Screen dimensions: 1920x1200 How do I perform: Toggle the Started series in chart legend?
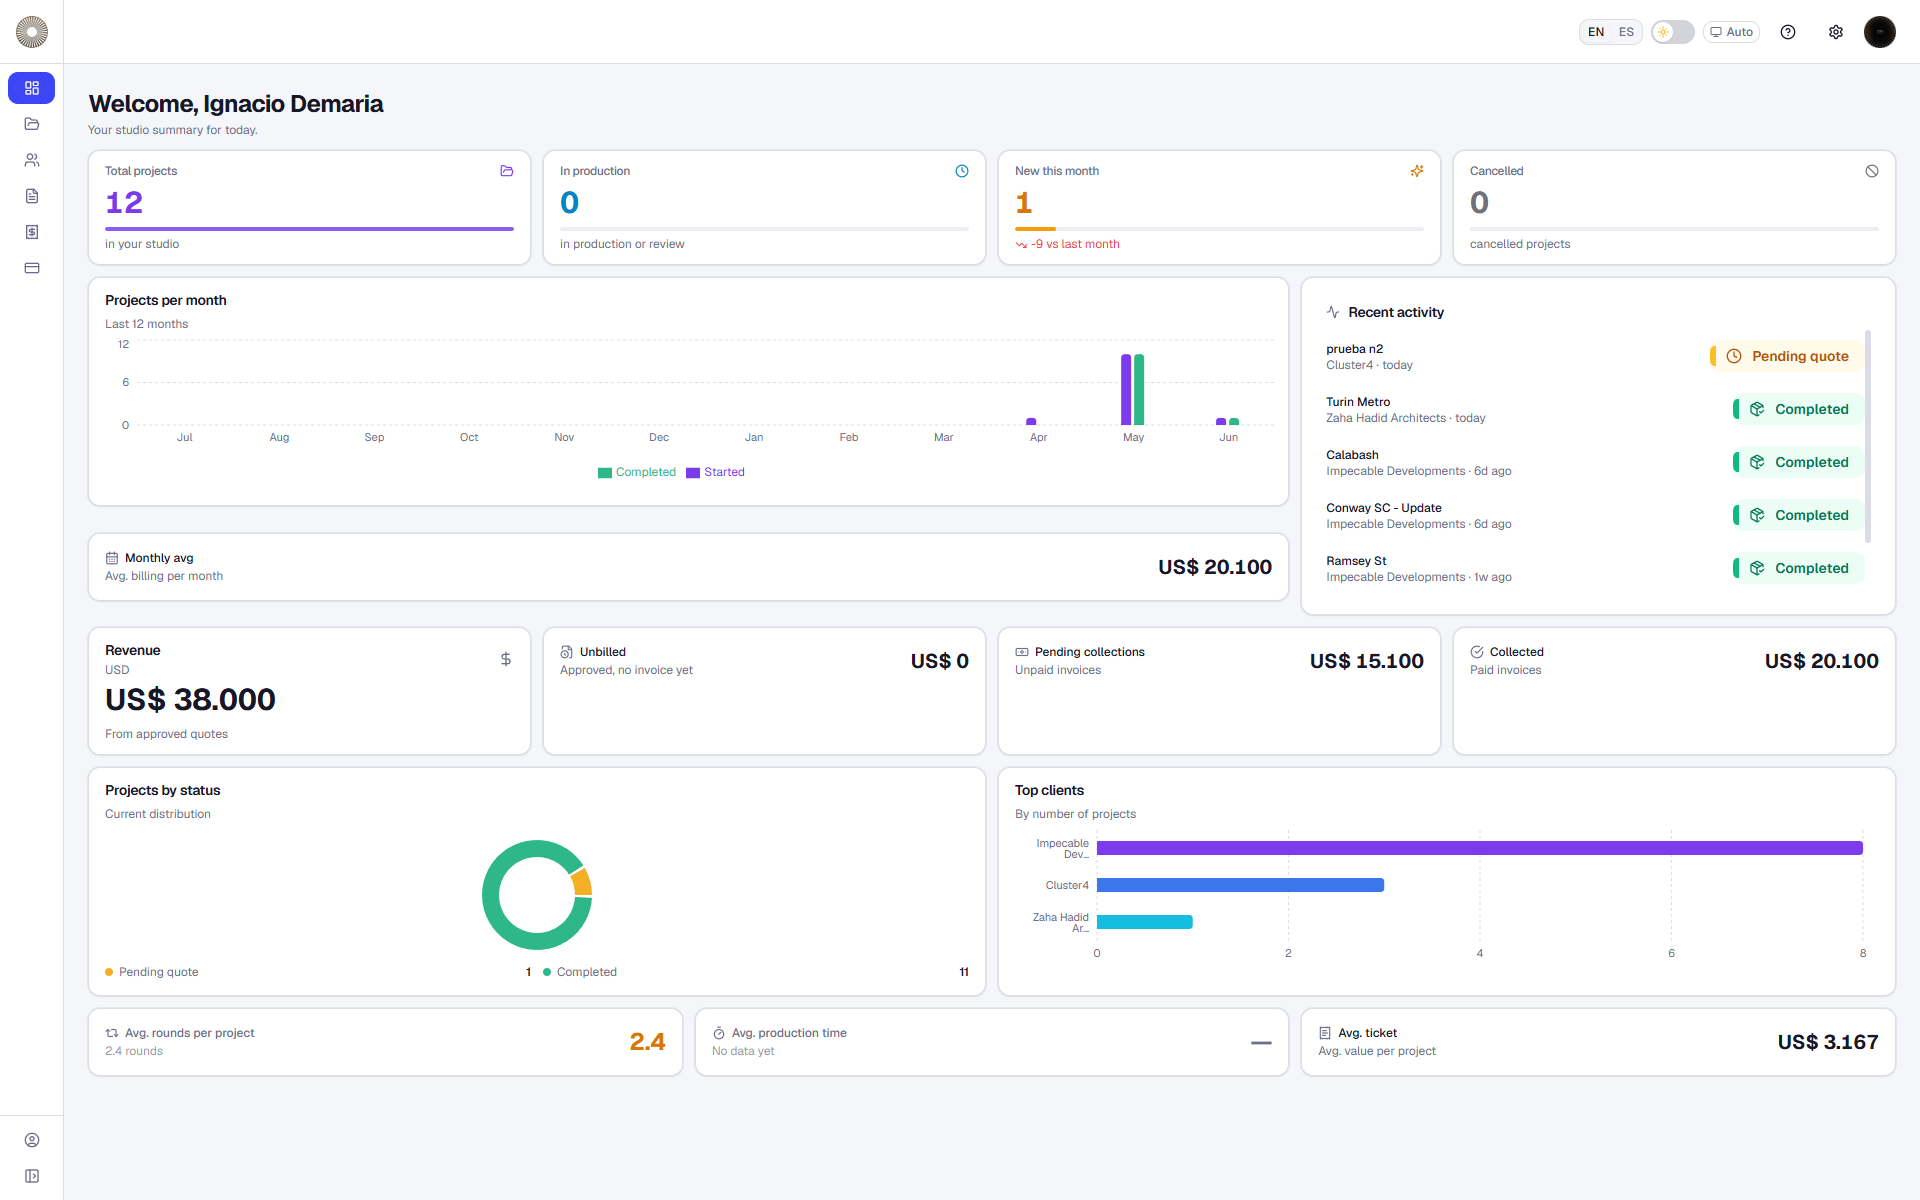coord(715,472)
